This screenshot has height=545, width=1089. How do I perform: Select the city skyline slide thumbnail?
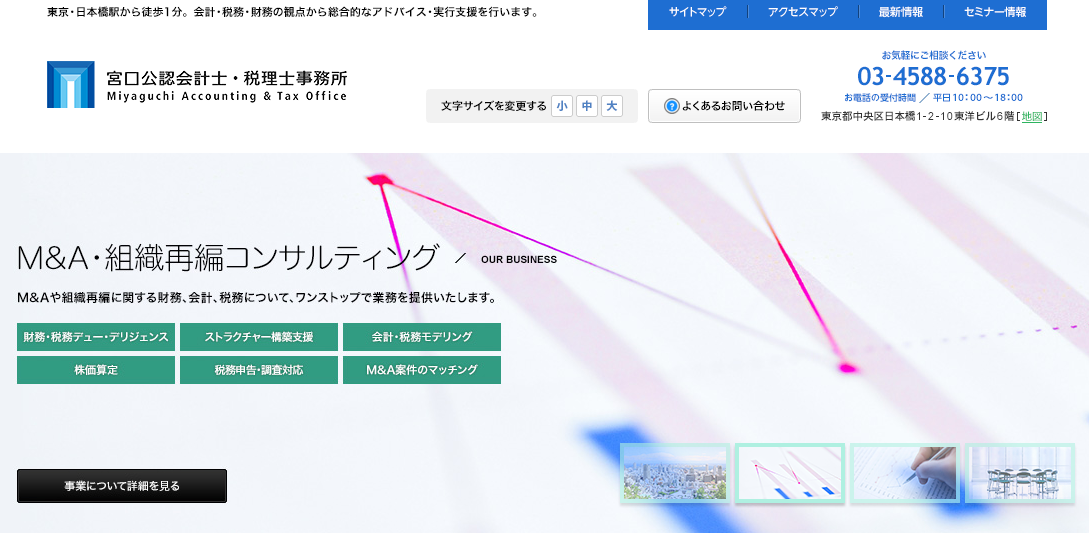[x=675, y=473]
